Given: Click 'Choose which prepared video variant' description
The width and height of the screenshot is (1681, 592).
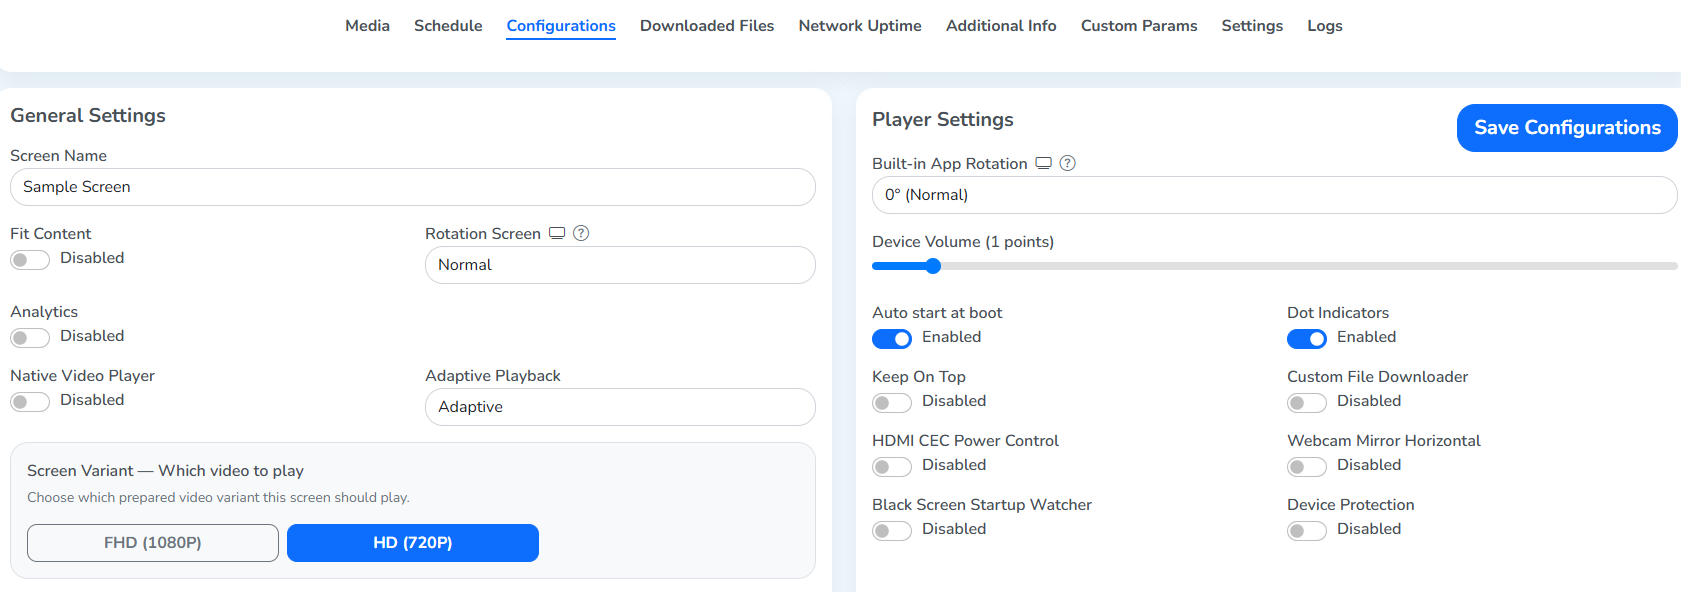Looking at the screenshot, I should (218, 497).
